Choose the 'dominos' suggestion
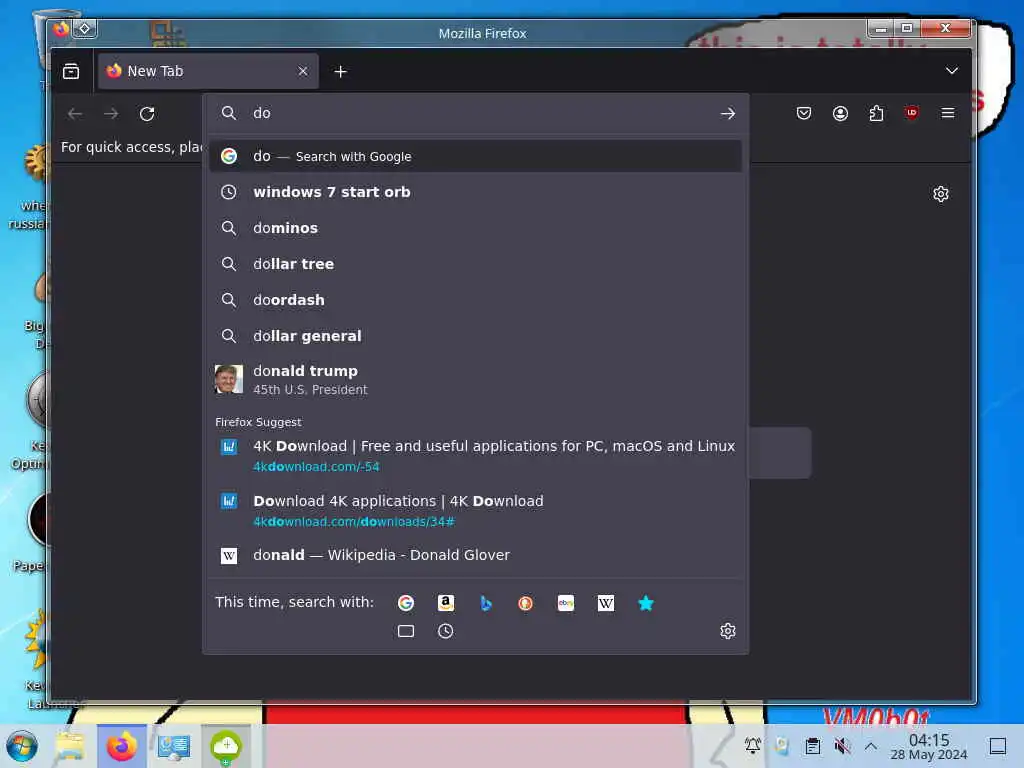Screen dimensions: 1024x768 coord(475,228)
